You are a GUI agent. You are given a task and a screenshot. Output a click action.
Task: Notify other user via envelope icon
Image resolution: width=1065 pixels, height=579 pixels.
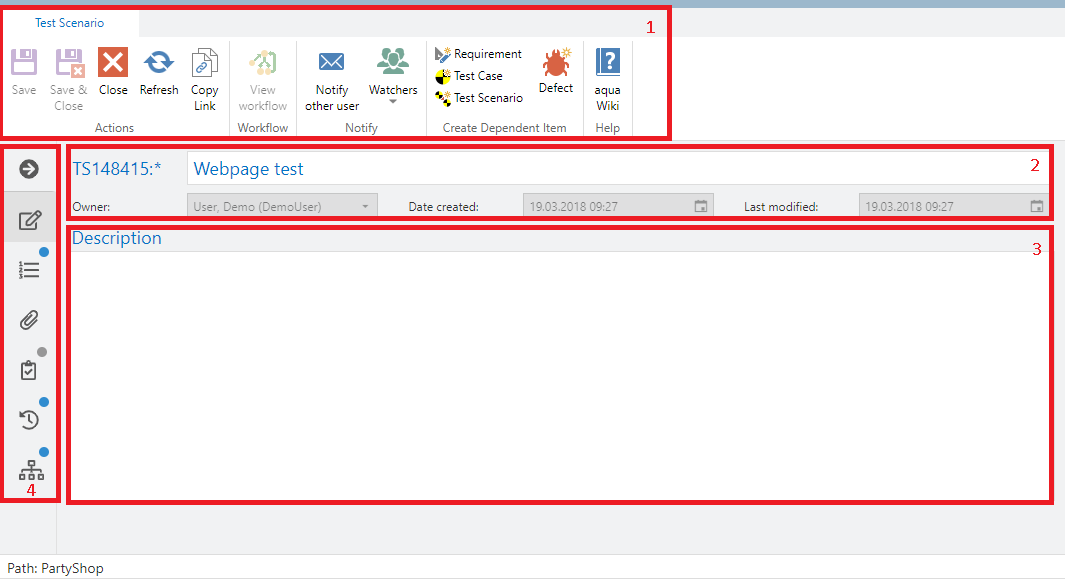point(332,64)
